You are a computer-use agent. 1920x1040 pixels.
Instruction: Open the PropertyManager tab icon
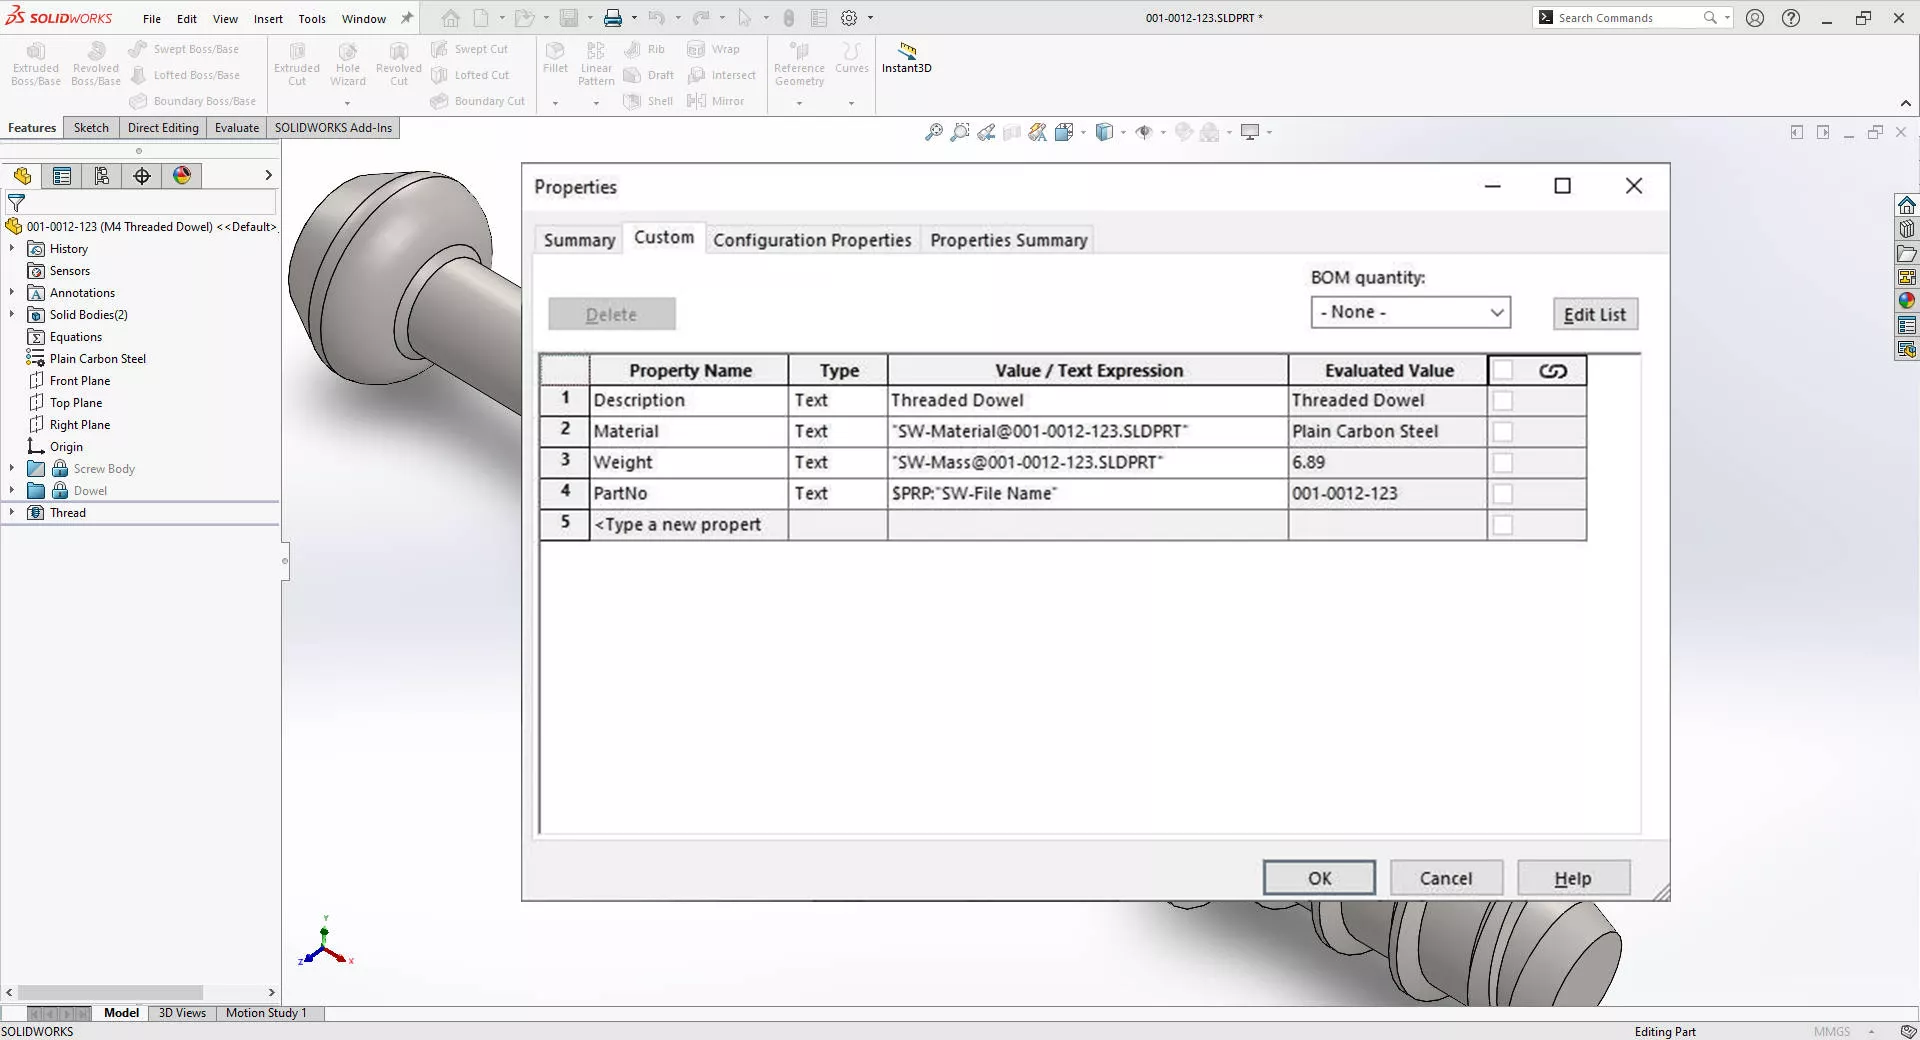pyautogui.click(x=62, y=176)
